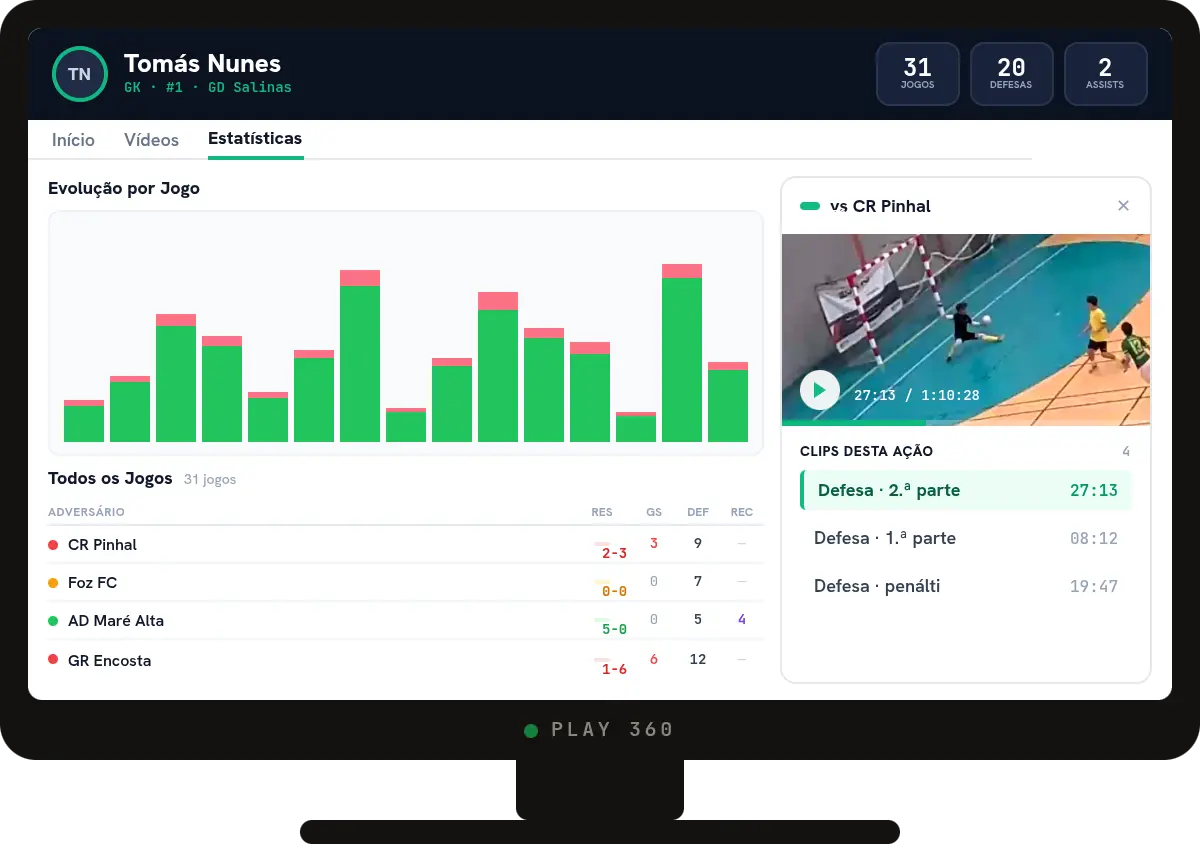Click the red loss dot beside GR Encosta
The image size is (1200, 844).
click(x=53, y=660)
